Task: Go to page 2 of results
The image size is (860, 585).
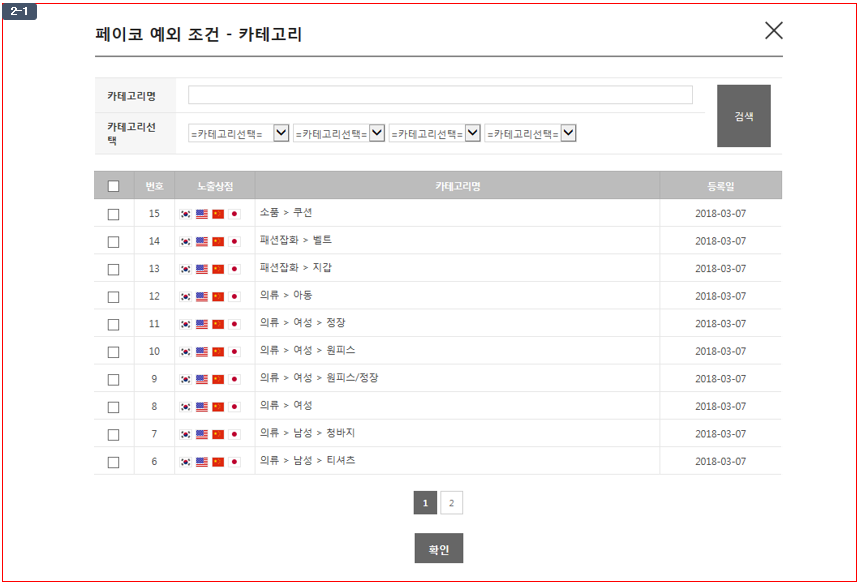Action: click(451, 503)
